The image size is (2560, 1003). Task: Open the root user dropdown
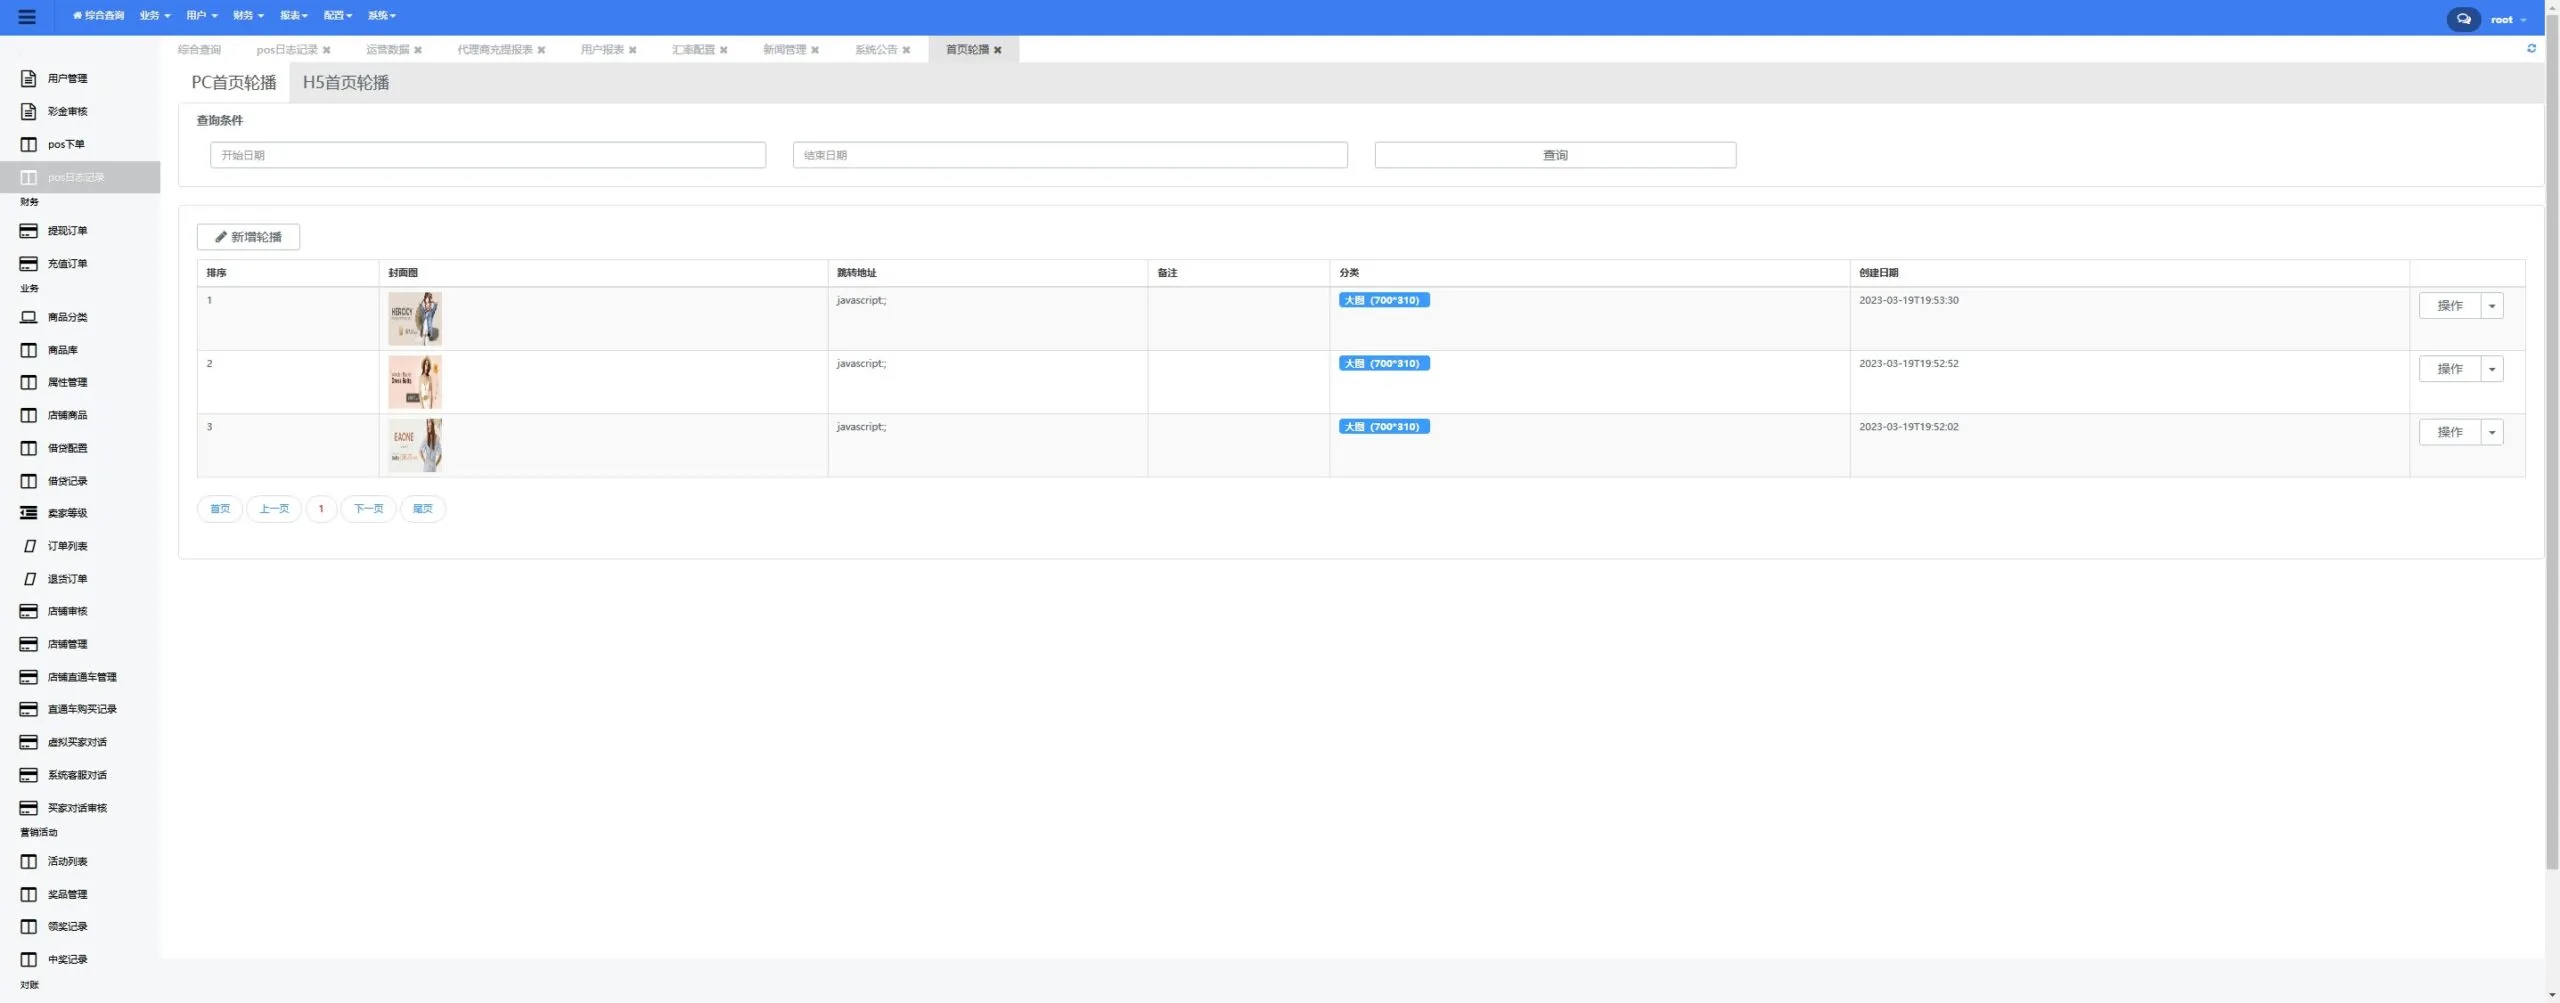pos(2508,20)
